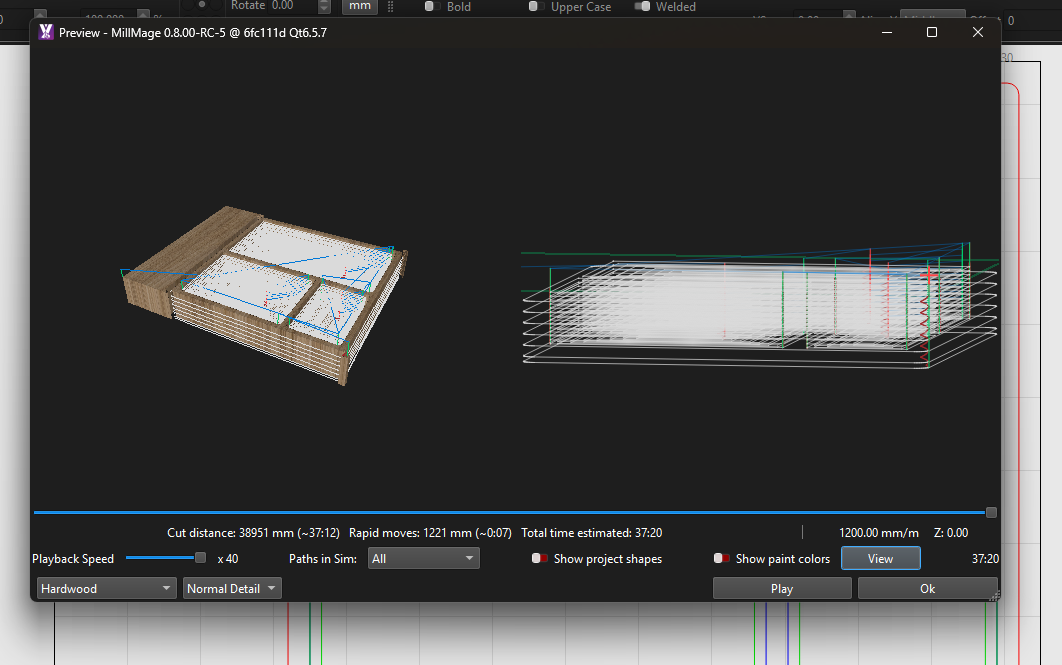Open the Hardwood material dropdown

click(x=106, y=589)
